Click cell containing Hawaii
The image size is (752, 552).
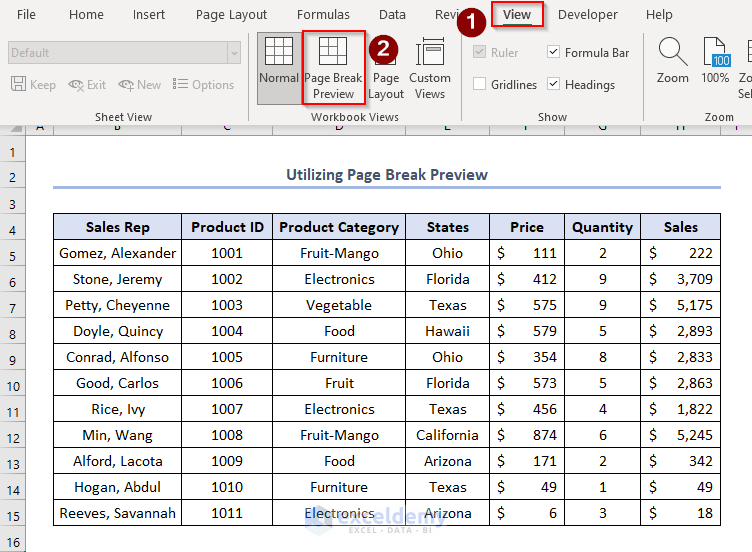pos(447,331)
